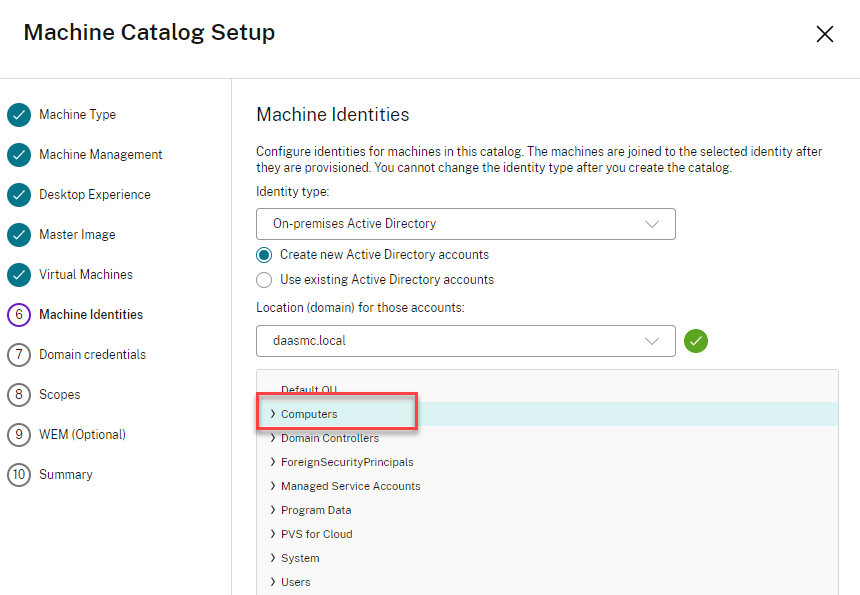Viewport: 860px width, 595px height.
Task: Click the step 10 Summary number icon
Action: [x=19, y=475]
